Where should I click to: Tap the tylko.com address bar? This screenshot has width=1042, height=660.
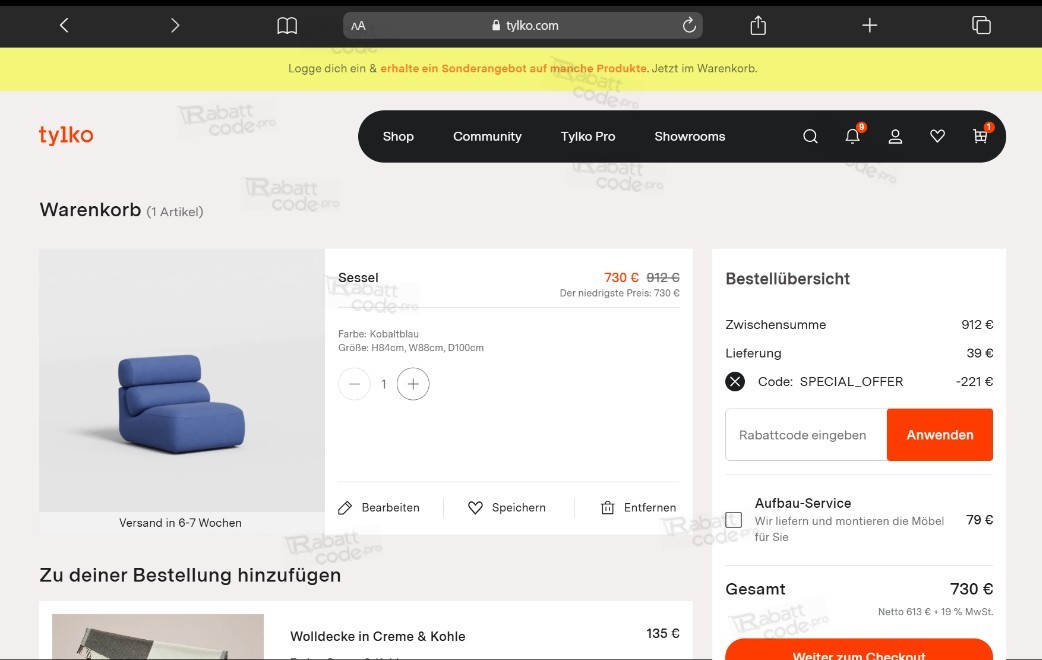point(523,25)
